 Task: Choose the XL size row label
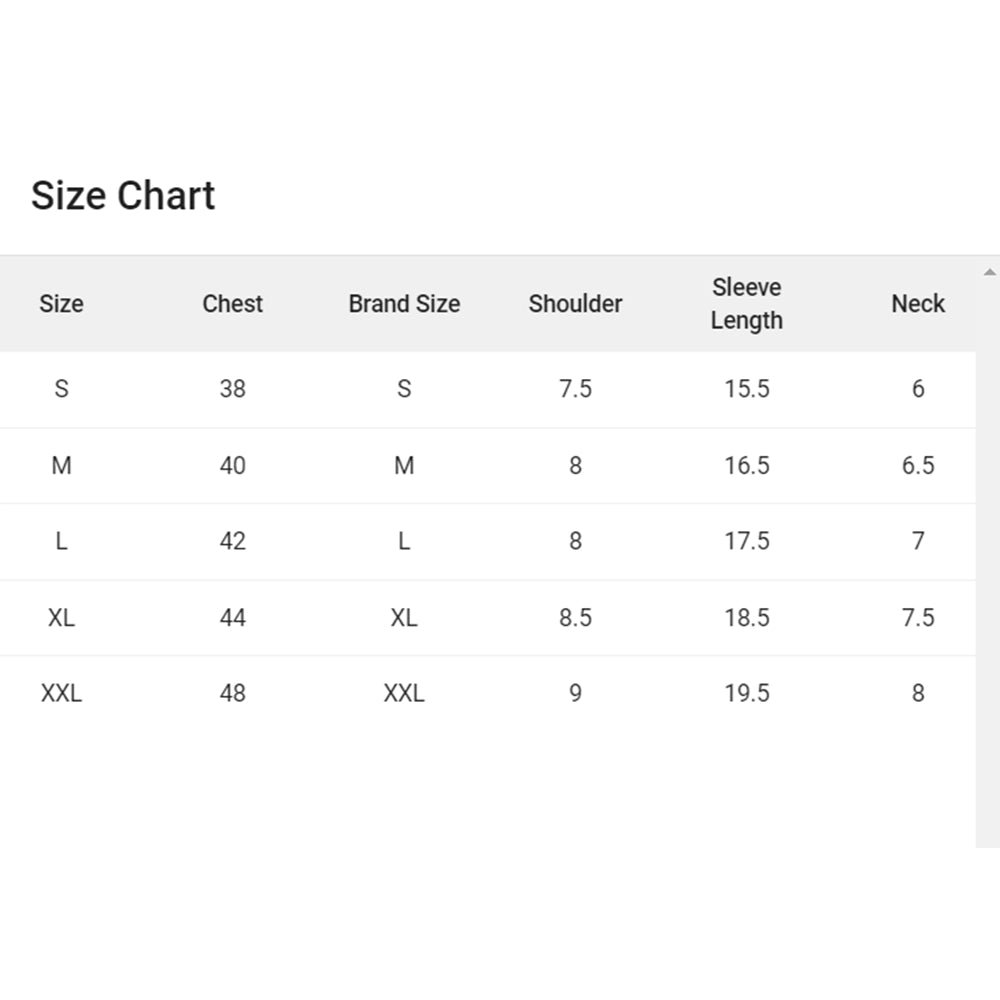[x=61, y=617]
